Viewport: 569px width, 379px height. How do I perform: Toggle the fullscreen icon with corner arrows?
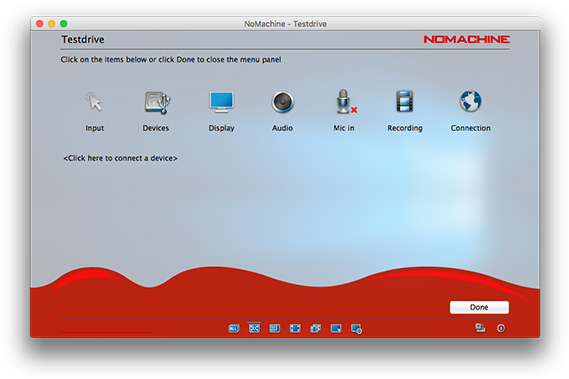point(295,329)
